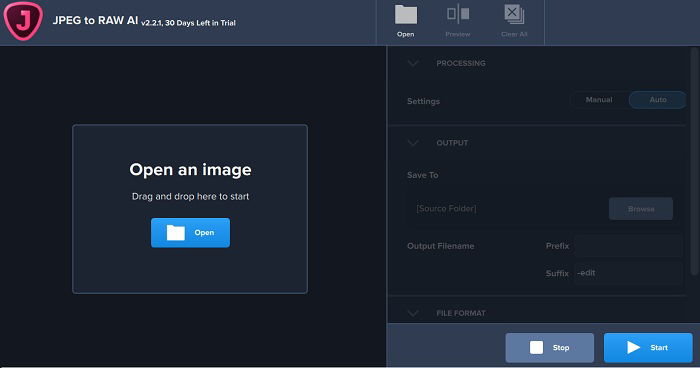Click 'Drag and drop here to start' text
The width and height of the screenshot is (700, 368).
(190, 197)
